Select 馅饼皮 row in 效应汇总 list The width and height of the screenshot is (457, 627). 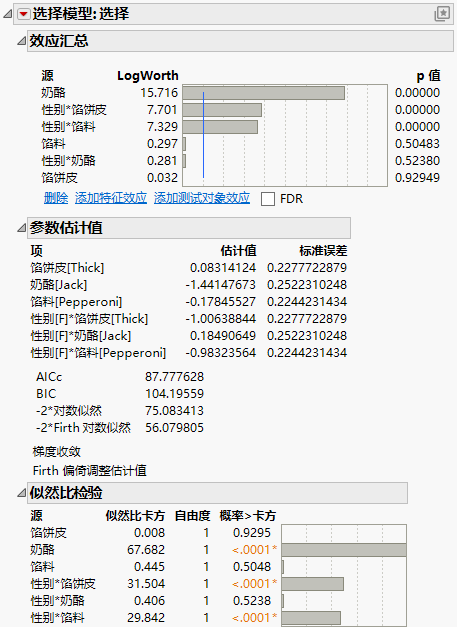click(59, 178)
